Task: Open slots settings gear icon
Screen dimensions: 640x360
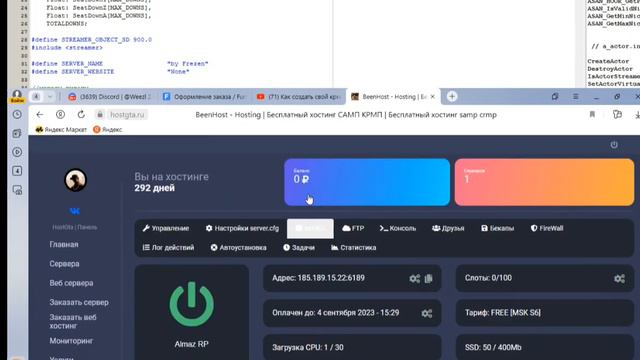Action: coord(619,278)
